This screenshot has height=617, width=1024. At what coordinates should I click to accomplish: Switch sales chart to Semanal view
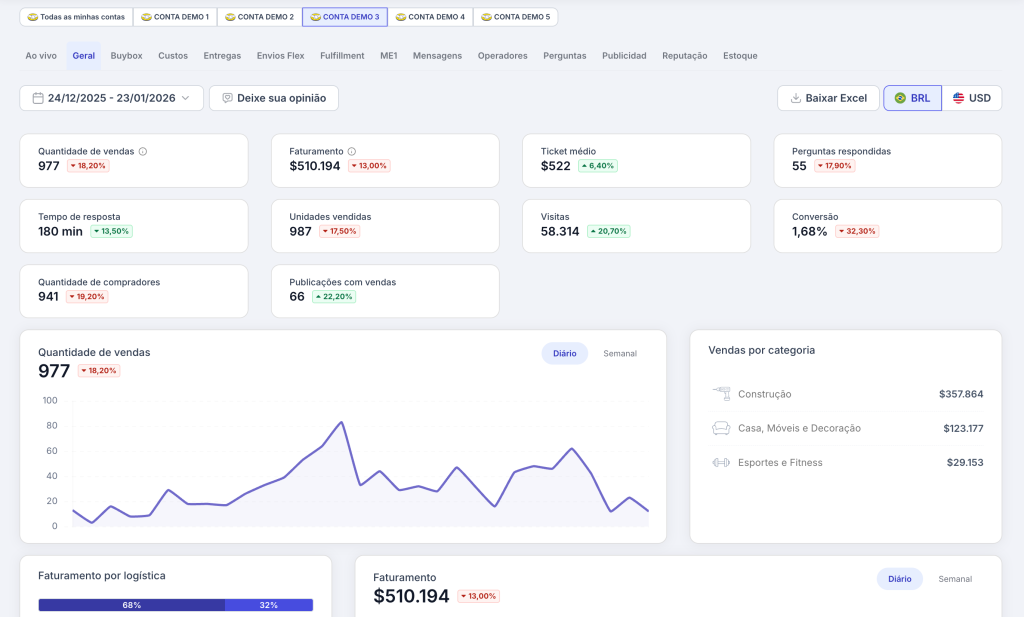click(x=620, y=354)
